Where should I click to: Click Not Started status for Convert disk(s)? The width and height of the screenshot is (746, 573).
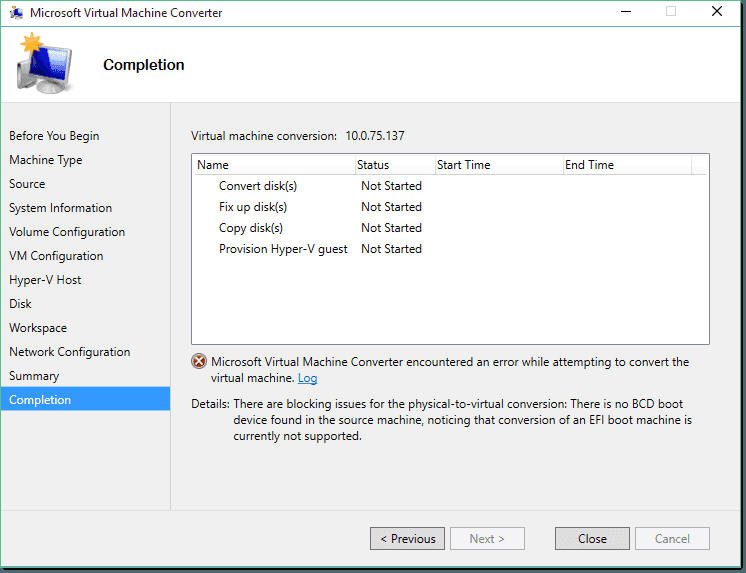tap(391, 186)
